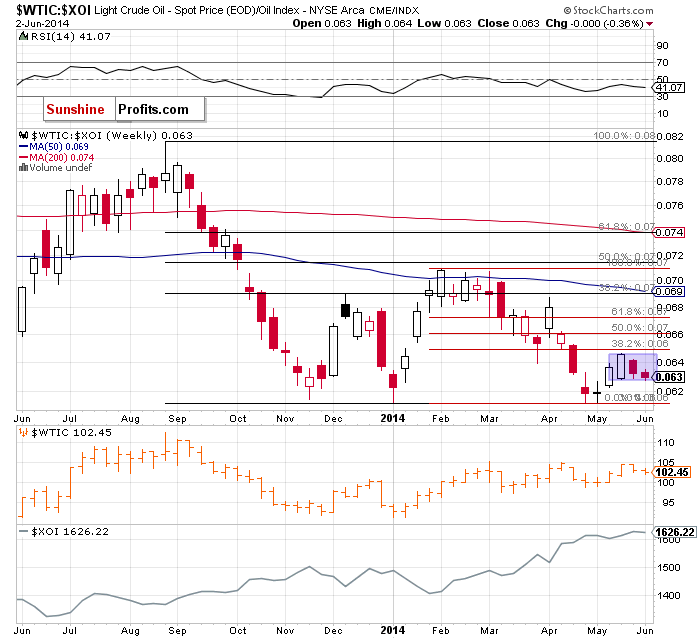This screenshot has width=700, height=639.
Task: Click the grey line marker before $XOI 1626.22
Action: pos(24,531)
